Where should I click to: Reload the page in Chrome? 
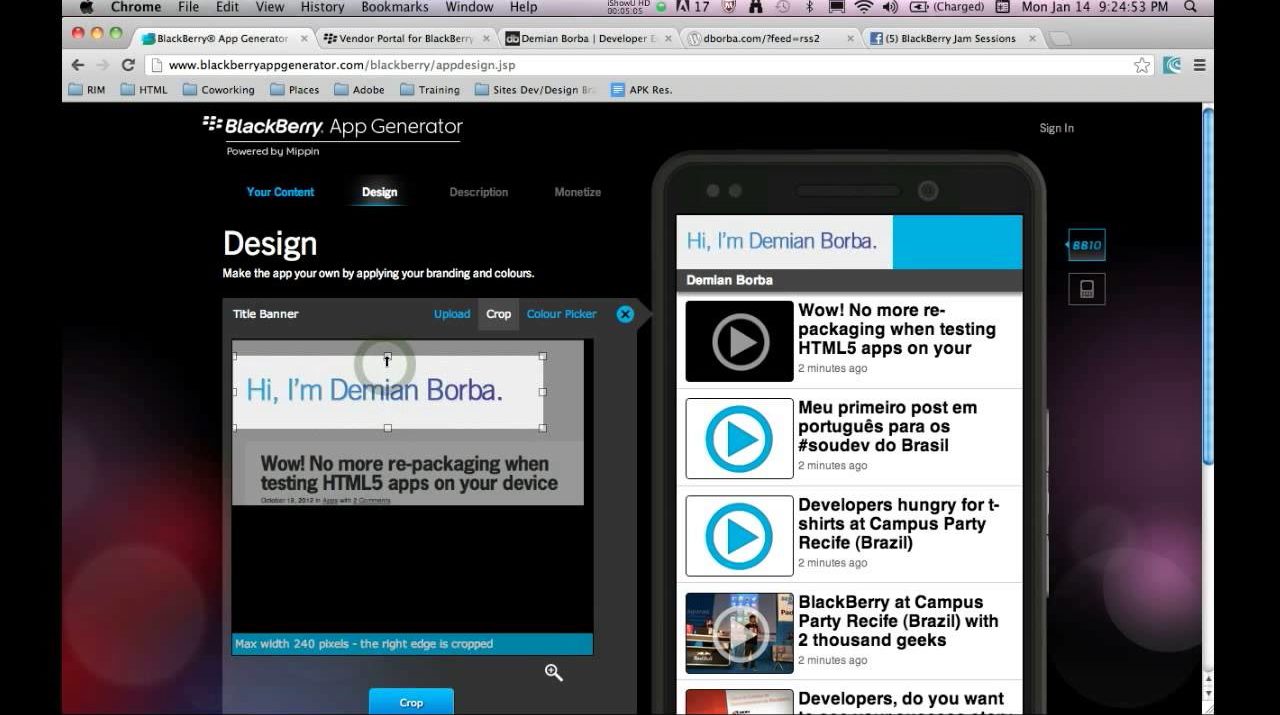[x=128, y=65]
